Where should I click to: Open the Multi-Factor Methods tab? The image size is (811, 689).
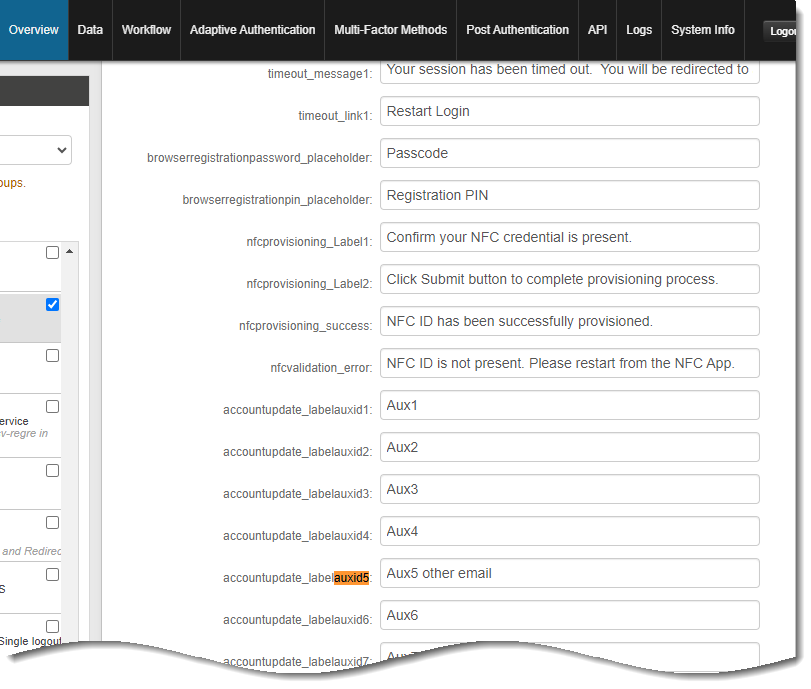[390, 30]
